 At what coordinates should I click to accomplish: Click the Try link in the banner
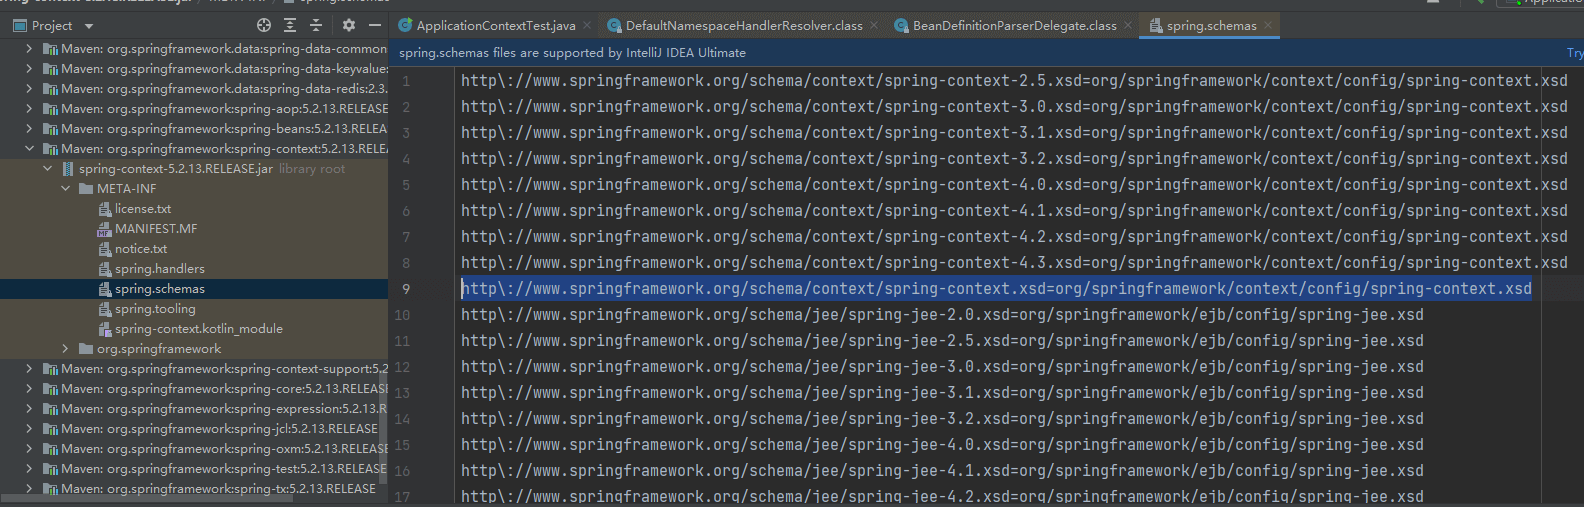[1574, 53]
